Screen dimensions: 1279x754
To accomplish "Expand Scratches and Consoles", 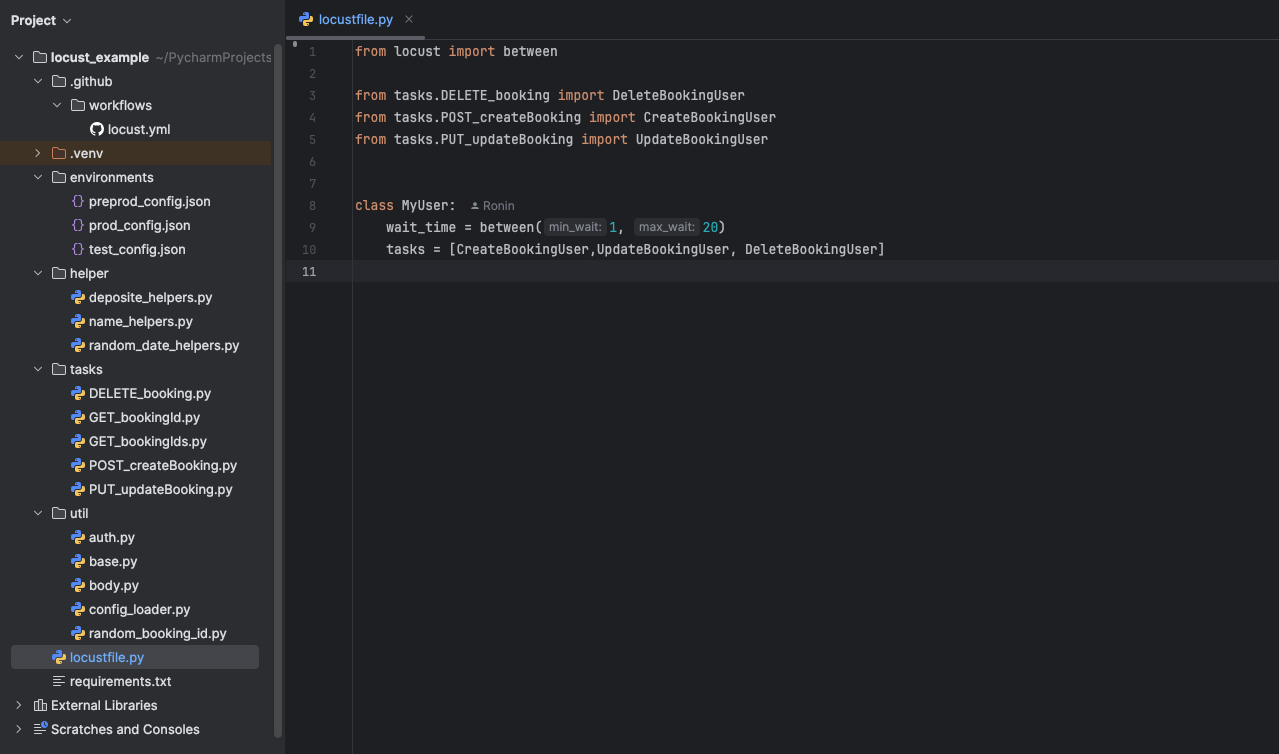I will [x=18, y=729].
